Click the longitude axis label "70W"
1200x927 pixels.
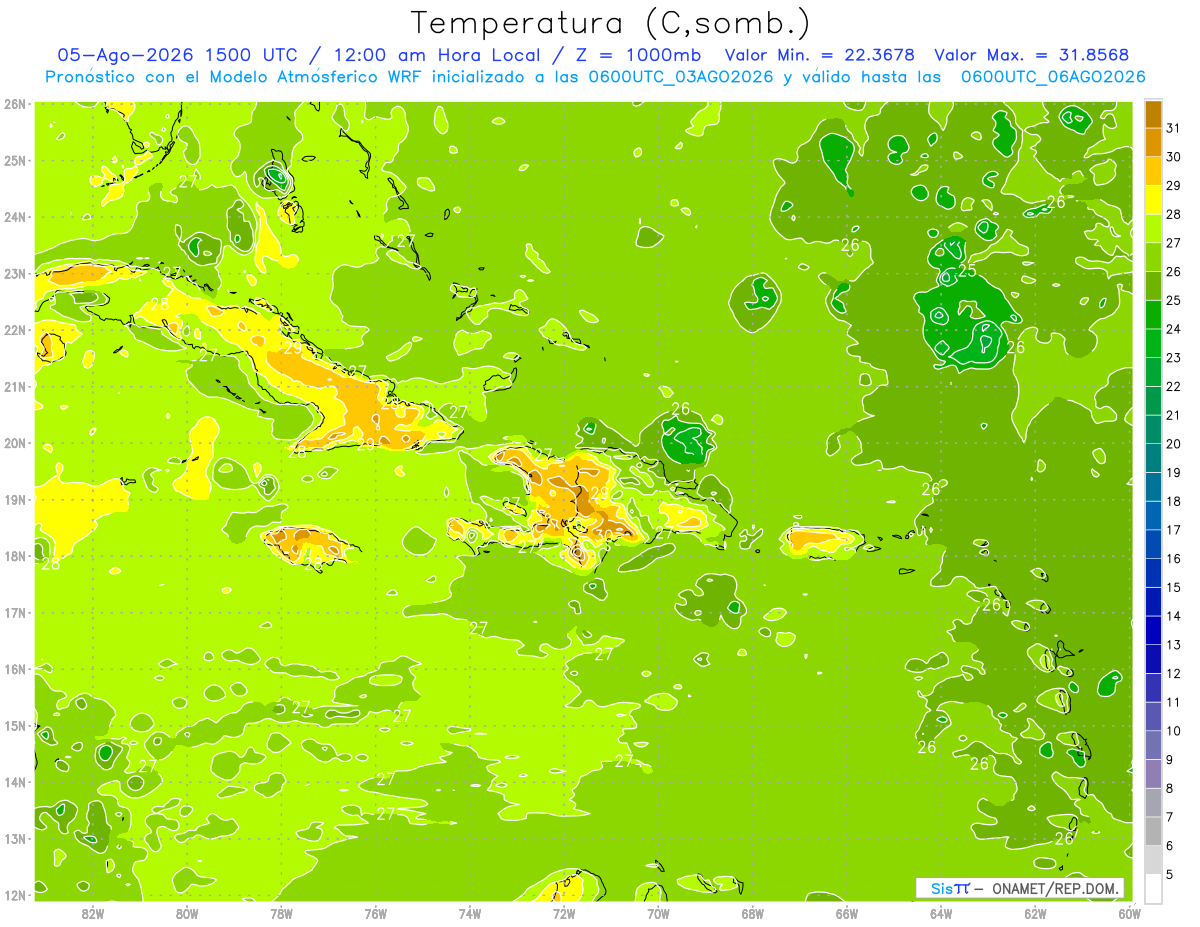click(658, 913)
